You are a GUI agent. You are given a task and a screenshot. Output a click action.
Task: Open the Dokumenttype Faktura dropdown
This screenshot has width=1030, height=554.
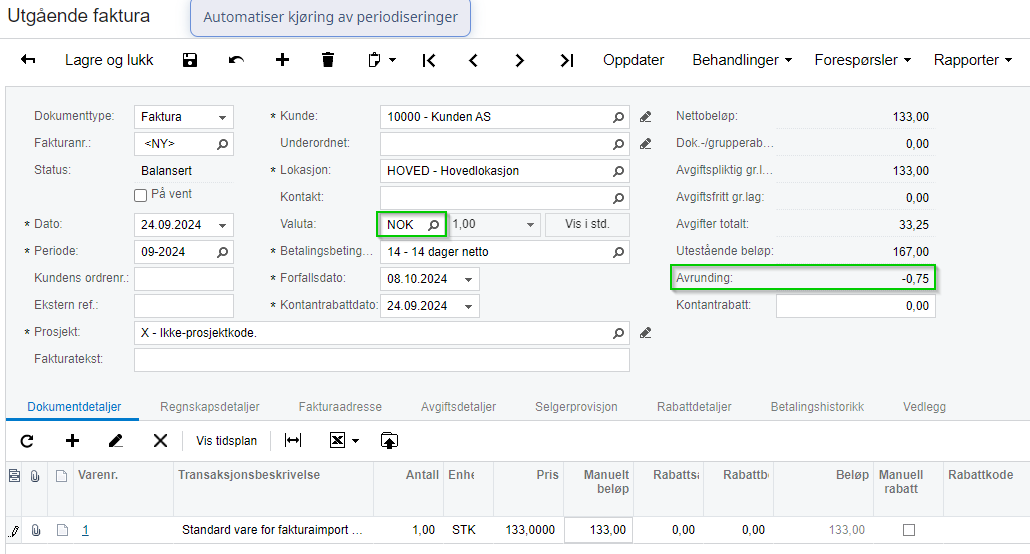point(222,117)
